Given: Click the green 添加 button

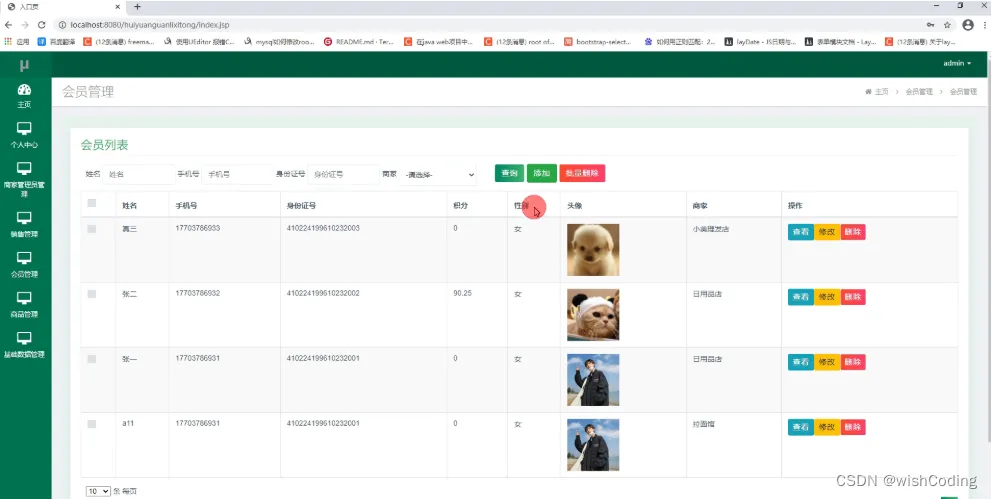Looking at the screenshot, I should click(x=542, y=173).
